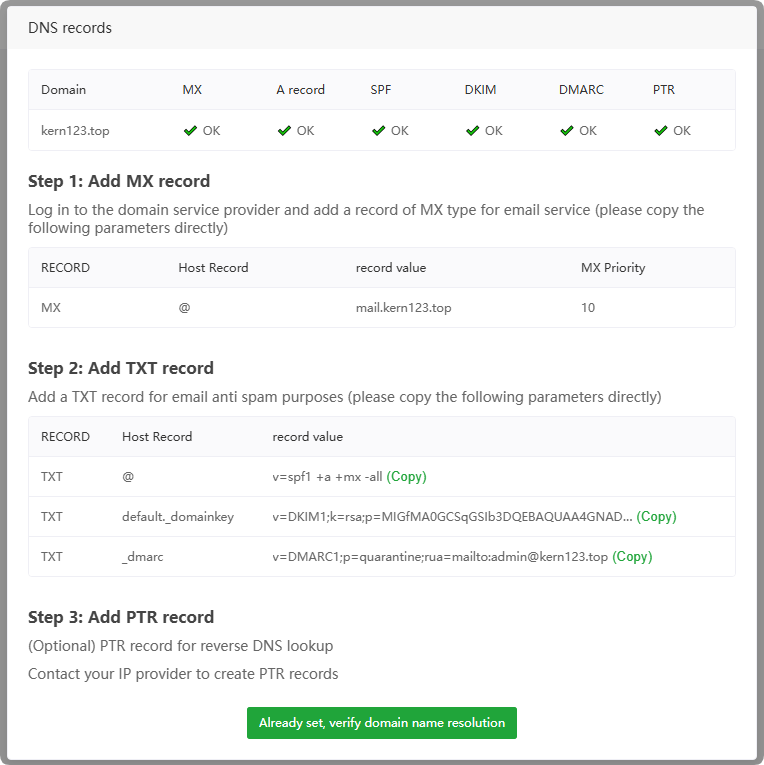Click the green checkmark under MX column
The width and height of the screenshot is (764, 765).
pos(190,130)
